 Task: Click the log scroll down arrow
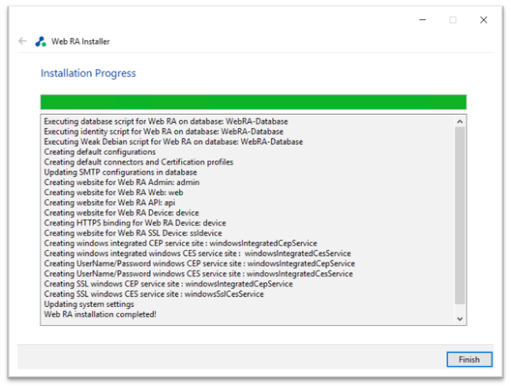(460, 319)
